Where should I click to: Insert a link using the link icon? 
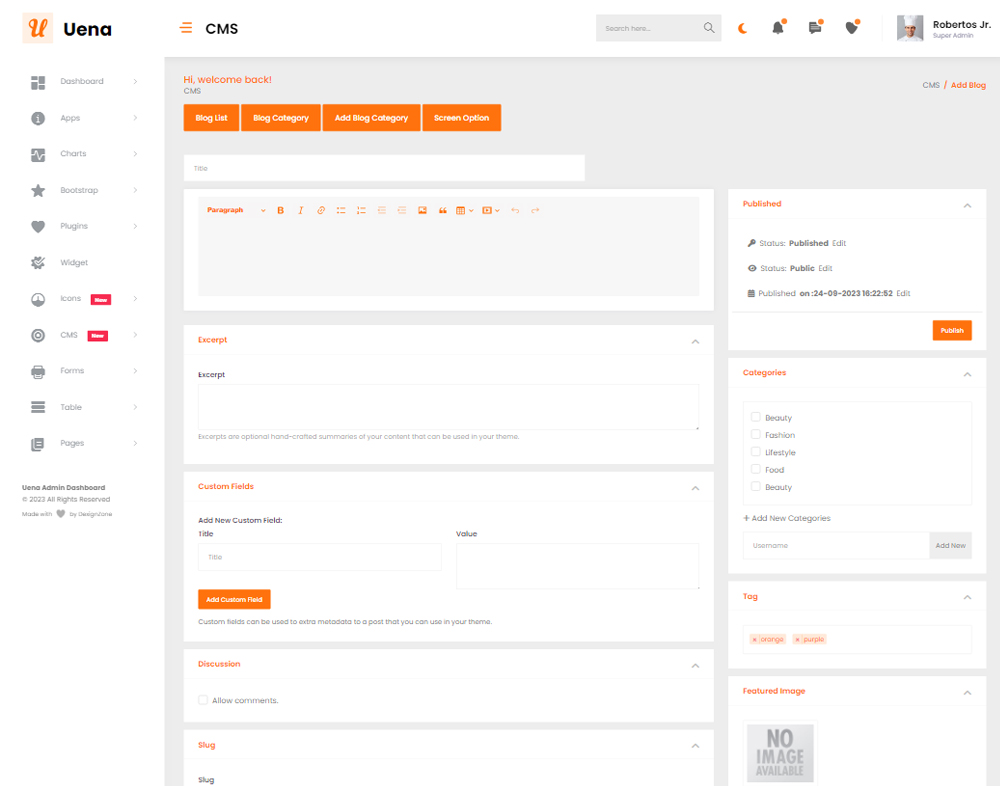click(x=321, y=210)
